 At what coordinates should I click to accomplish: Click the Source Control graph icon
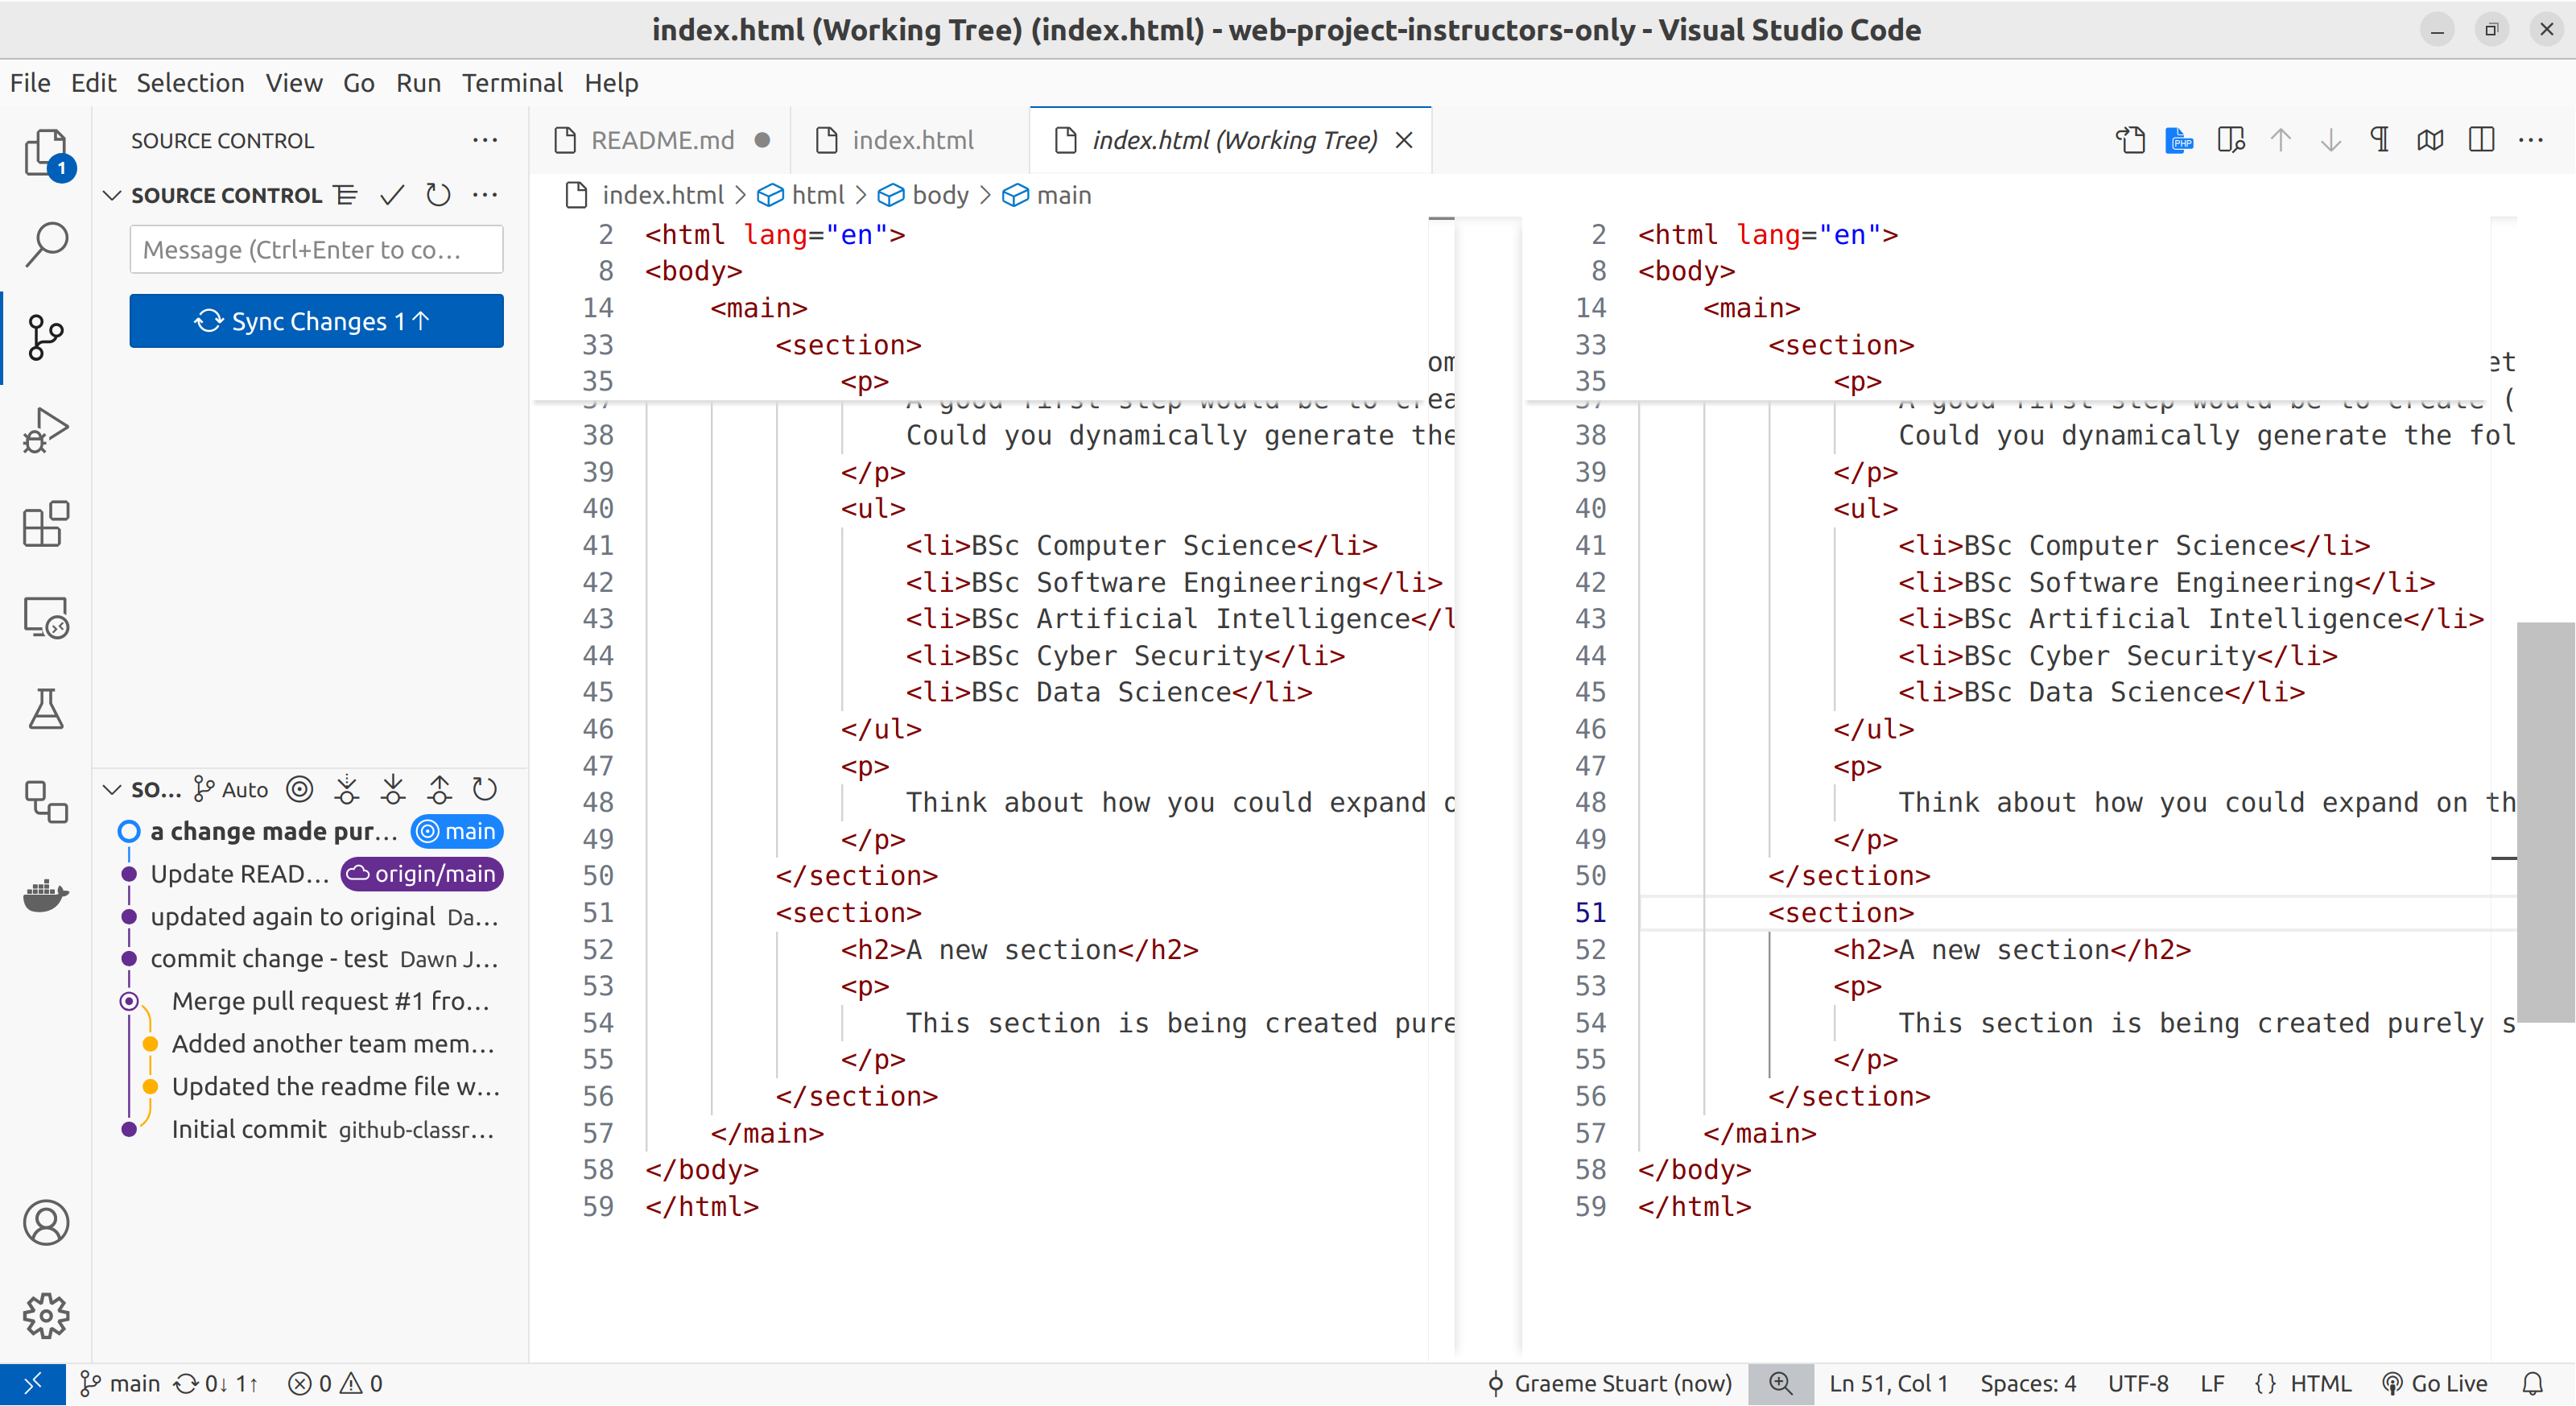47,334
